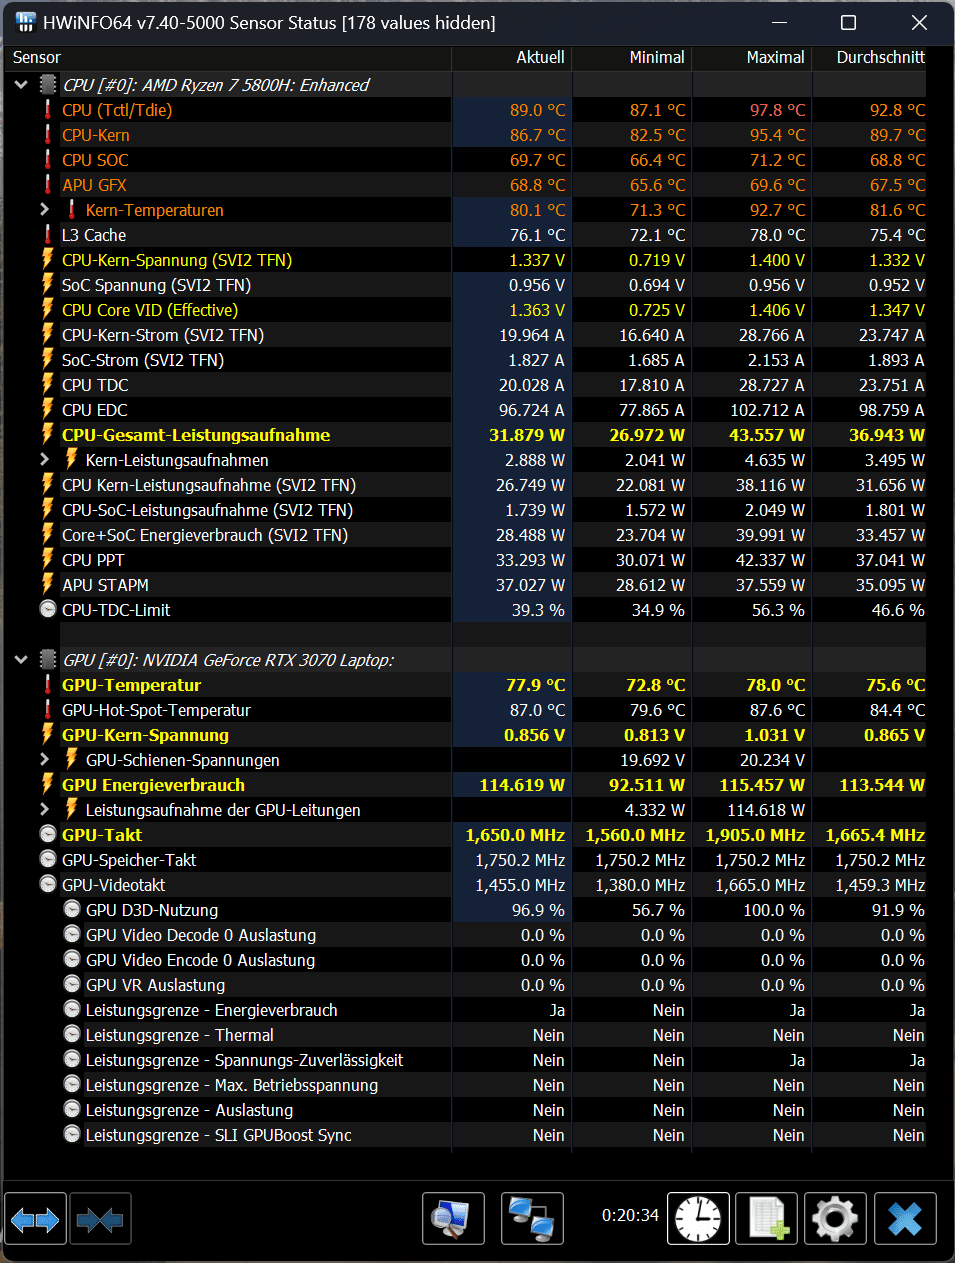
Task: Click the clock icon beside GPU-Takt
Action: 47,834
